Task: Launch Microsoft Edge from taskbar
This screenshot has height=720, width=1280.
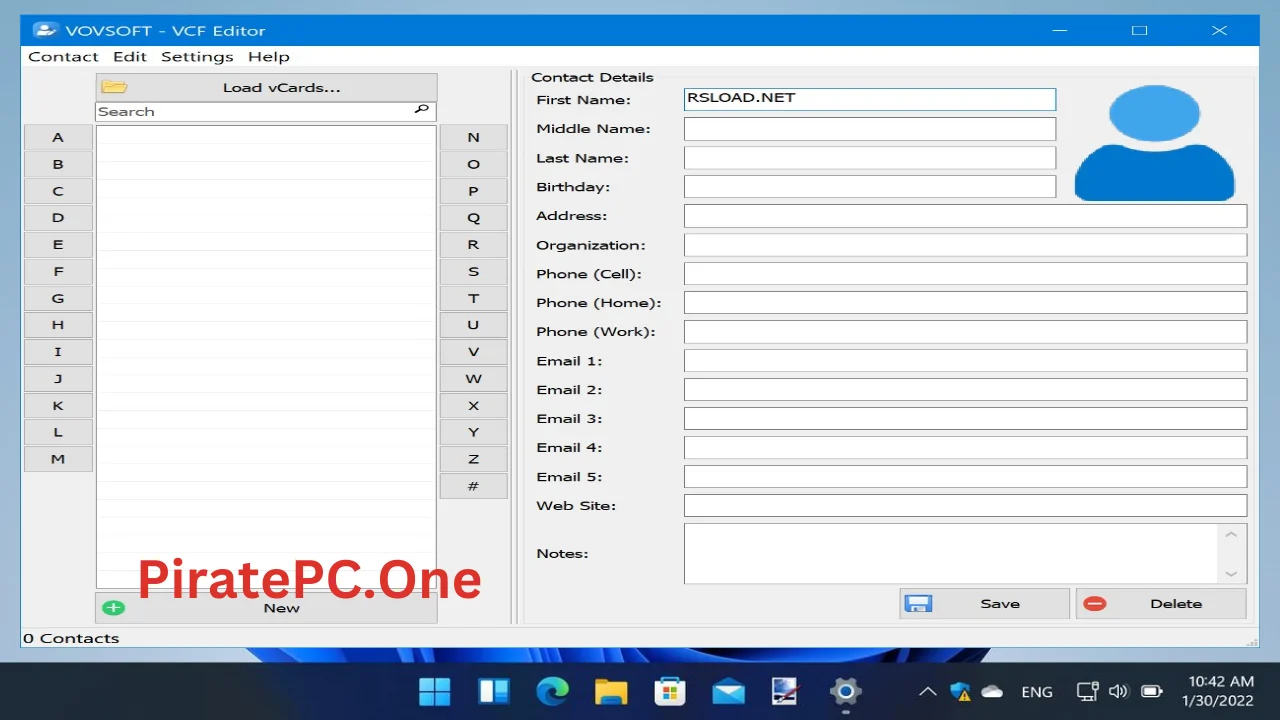Action: pyautogui.click(x=552, y=691)
